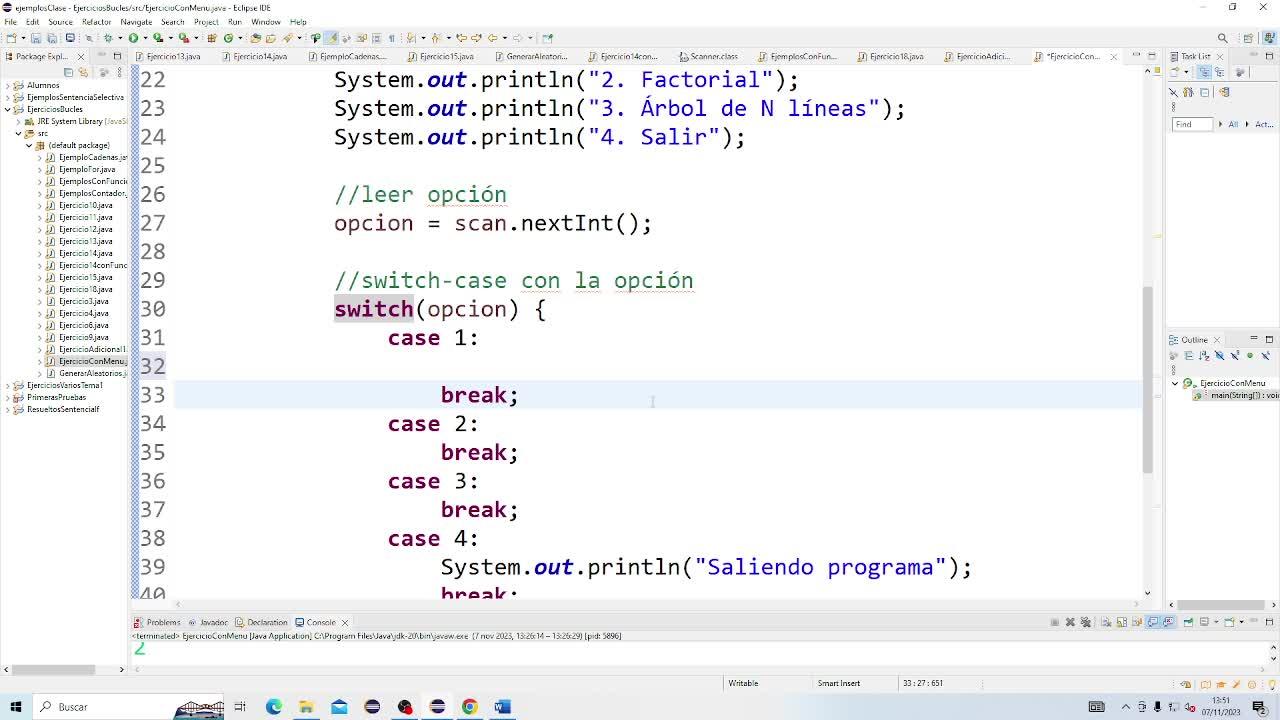Open Microsoft Edge from the taskbar
The height and width of the screenshot is (720, 1280).
273,707
